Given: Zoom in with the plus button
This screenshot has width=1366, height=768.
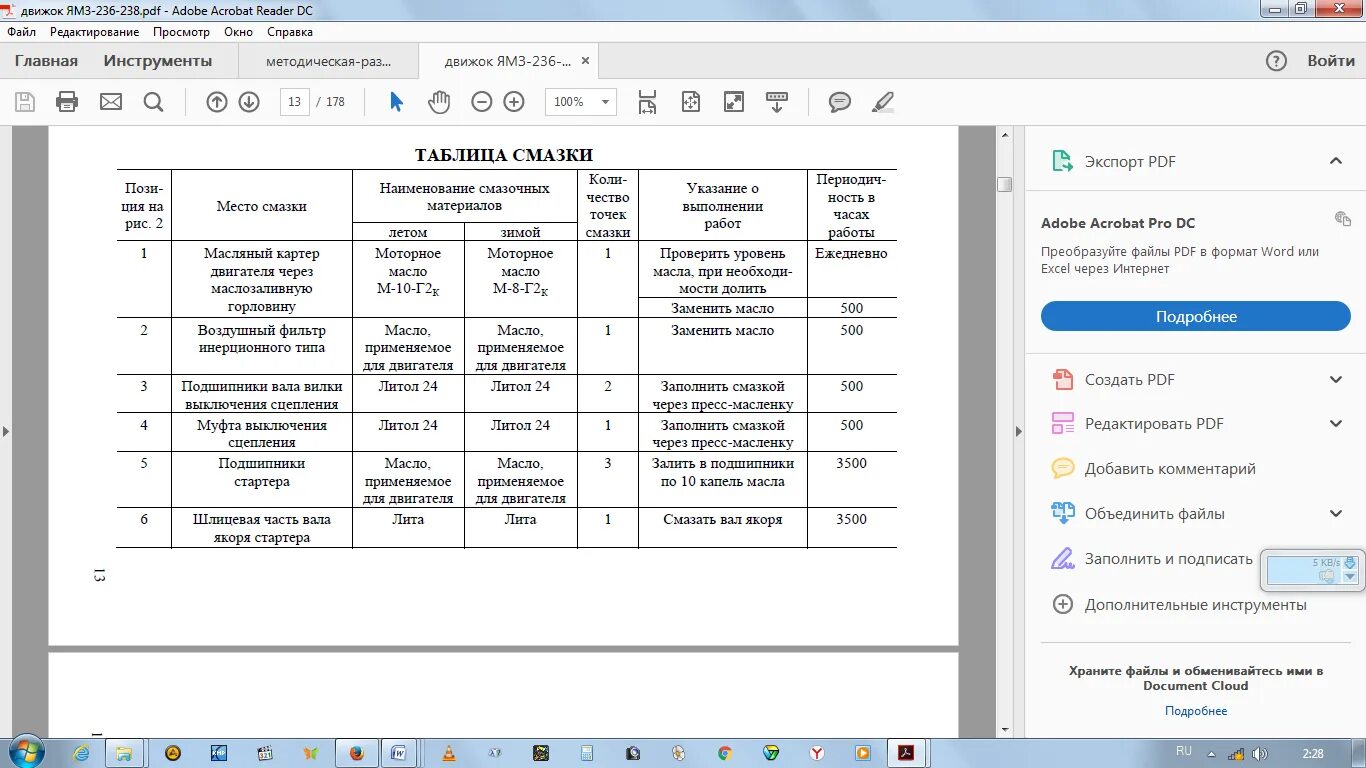Looking at the screenshot, I should (x=514, y=102).
